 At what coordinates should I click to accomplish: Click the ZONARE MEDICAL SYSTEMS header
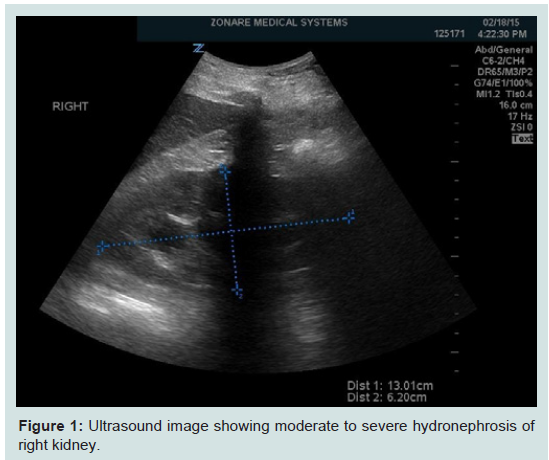(x=279, y=23)
